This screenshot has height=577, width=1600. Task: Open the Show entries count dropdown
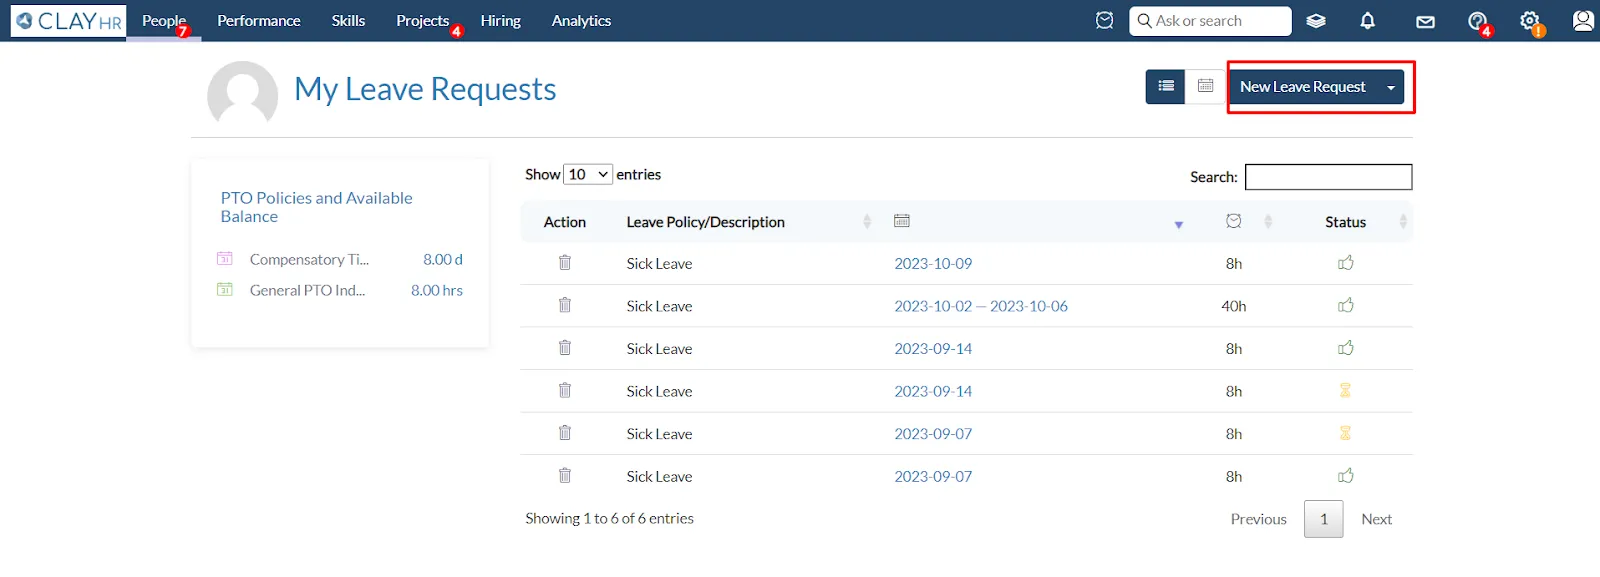click(588, 174)
